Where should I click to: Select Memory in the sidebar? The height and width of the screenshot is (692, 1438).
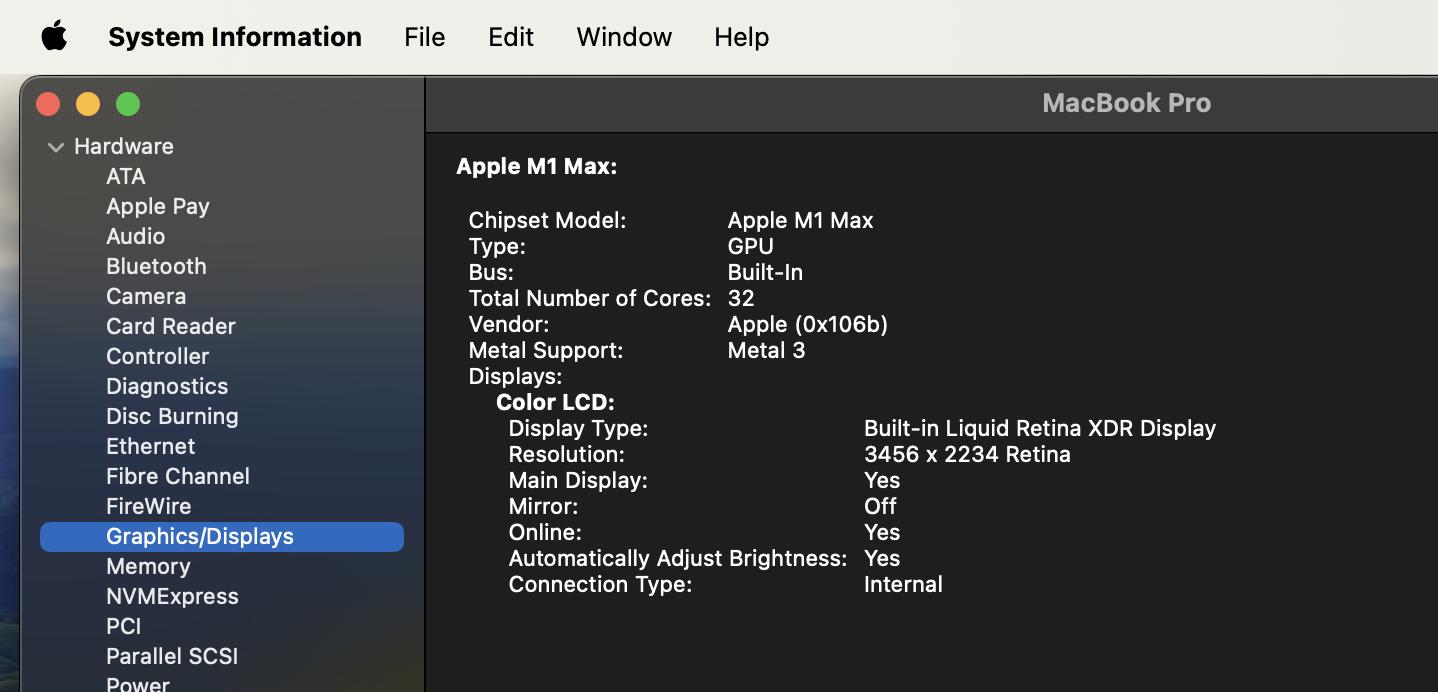tap(148, 566)
